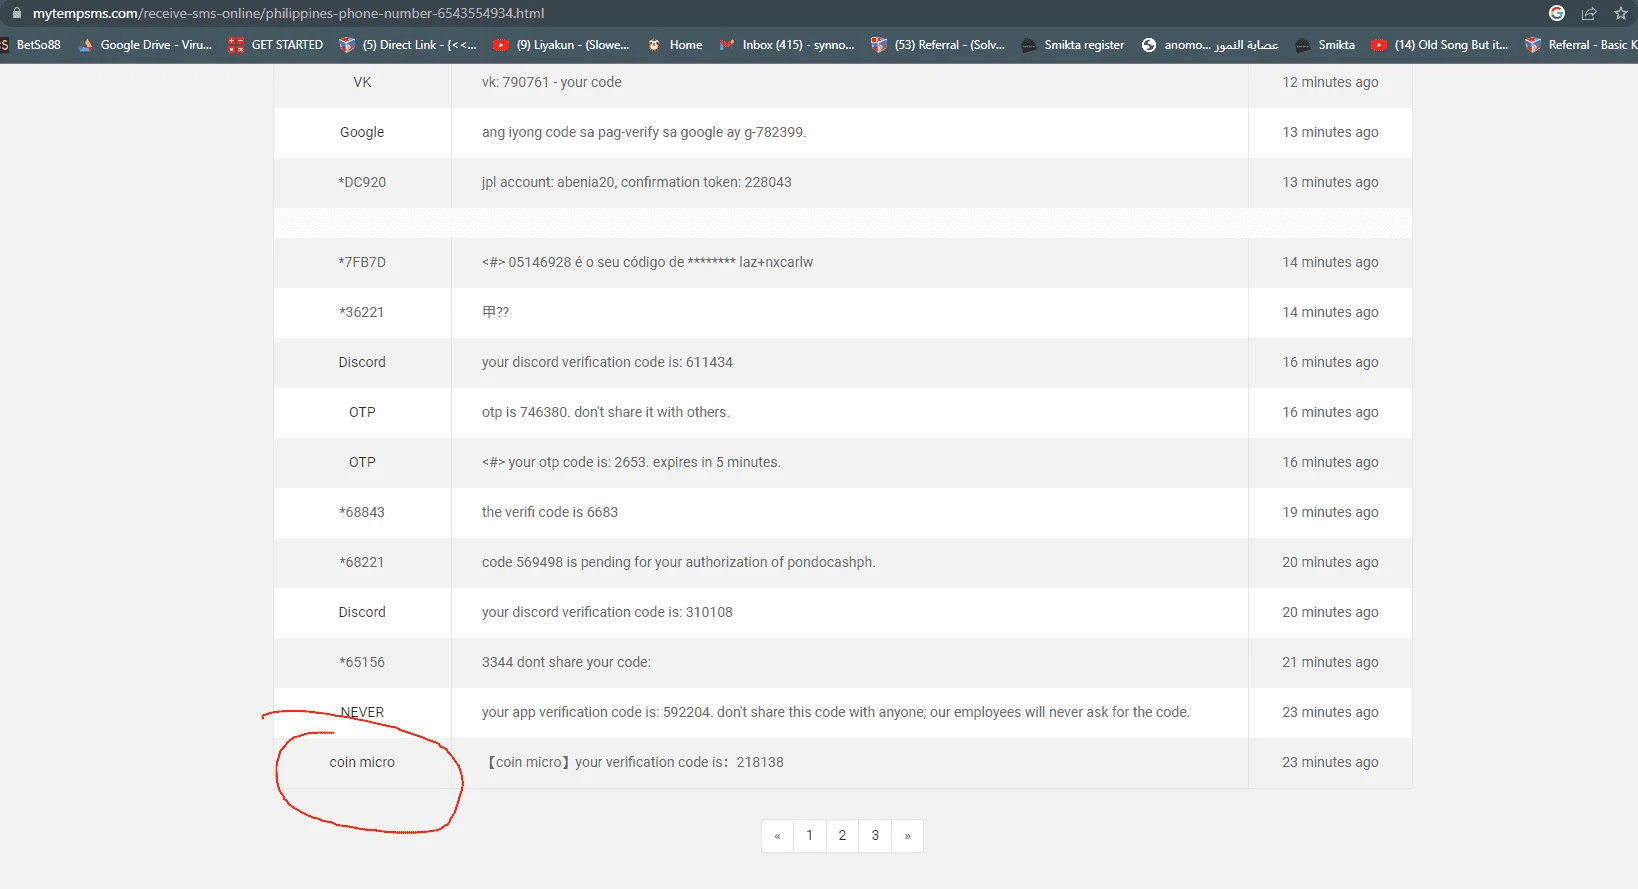
Task: Select the message 'vk: 790761 - your code'
Action: 551,82
